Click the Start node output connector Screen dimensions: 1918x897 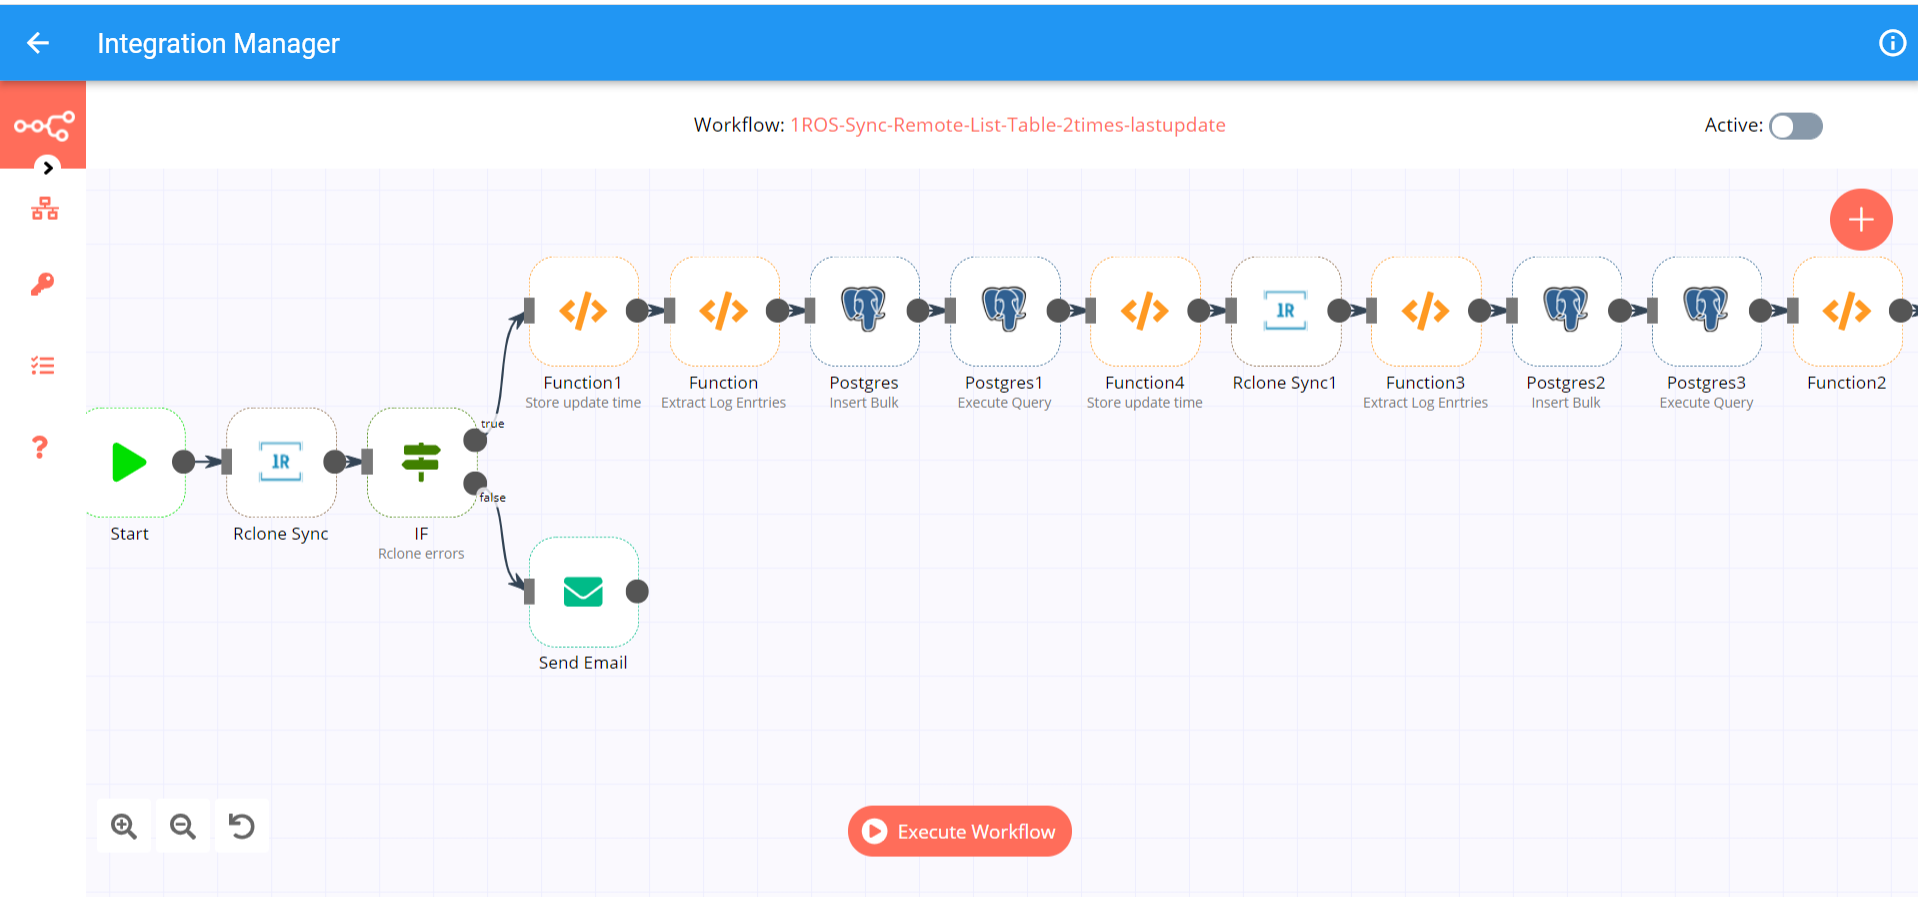point(184,462)
